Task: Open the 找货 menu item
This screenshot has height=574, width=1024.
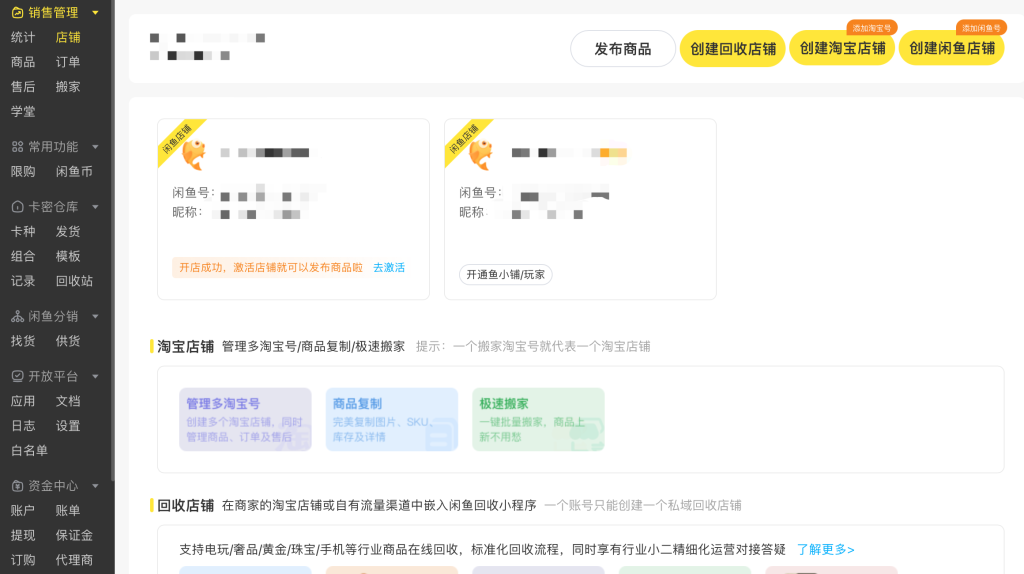Action: [23, 342]
